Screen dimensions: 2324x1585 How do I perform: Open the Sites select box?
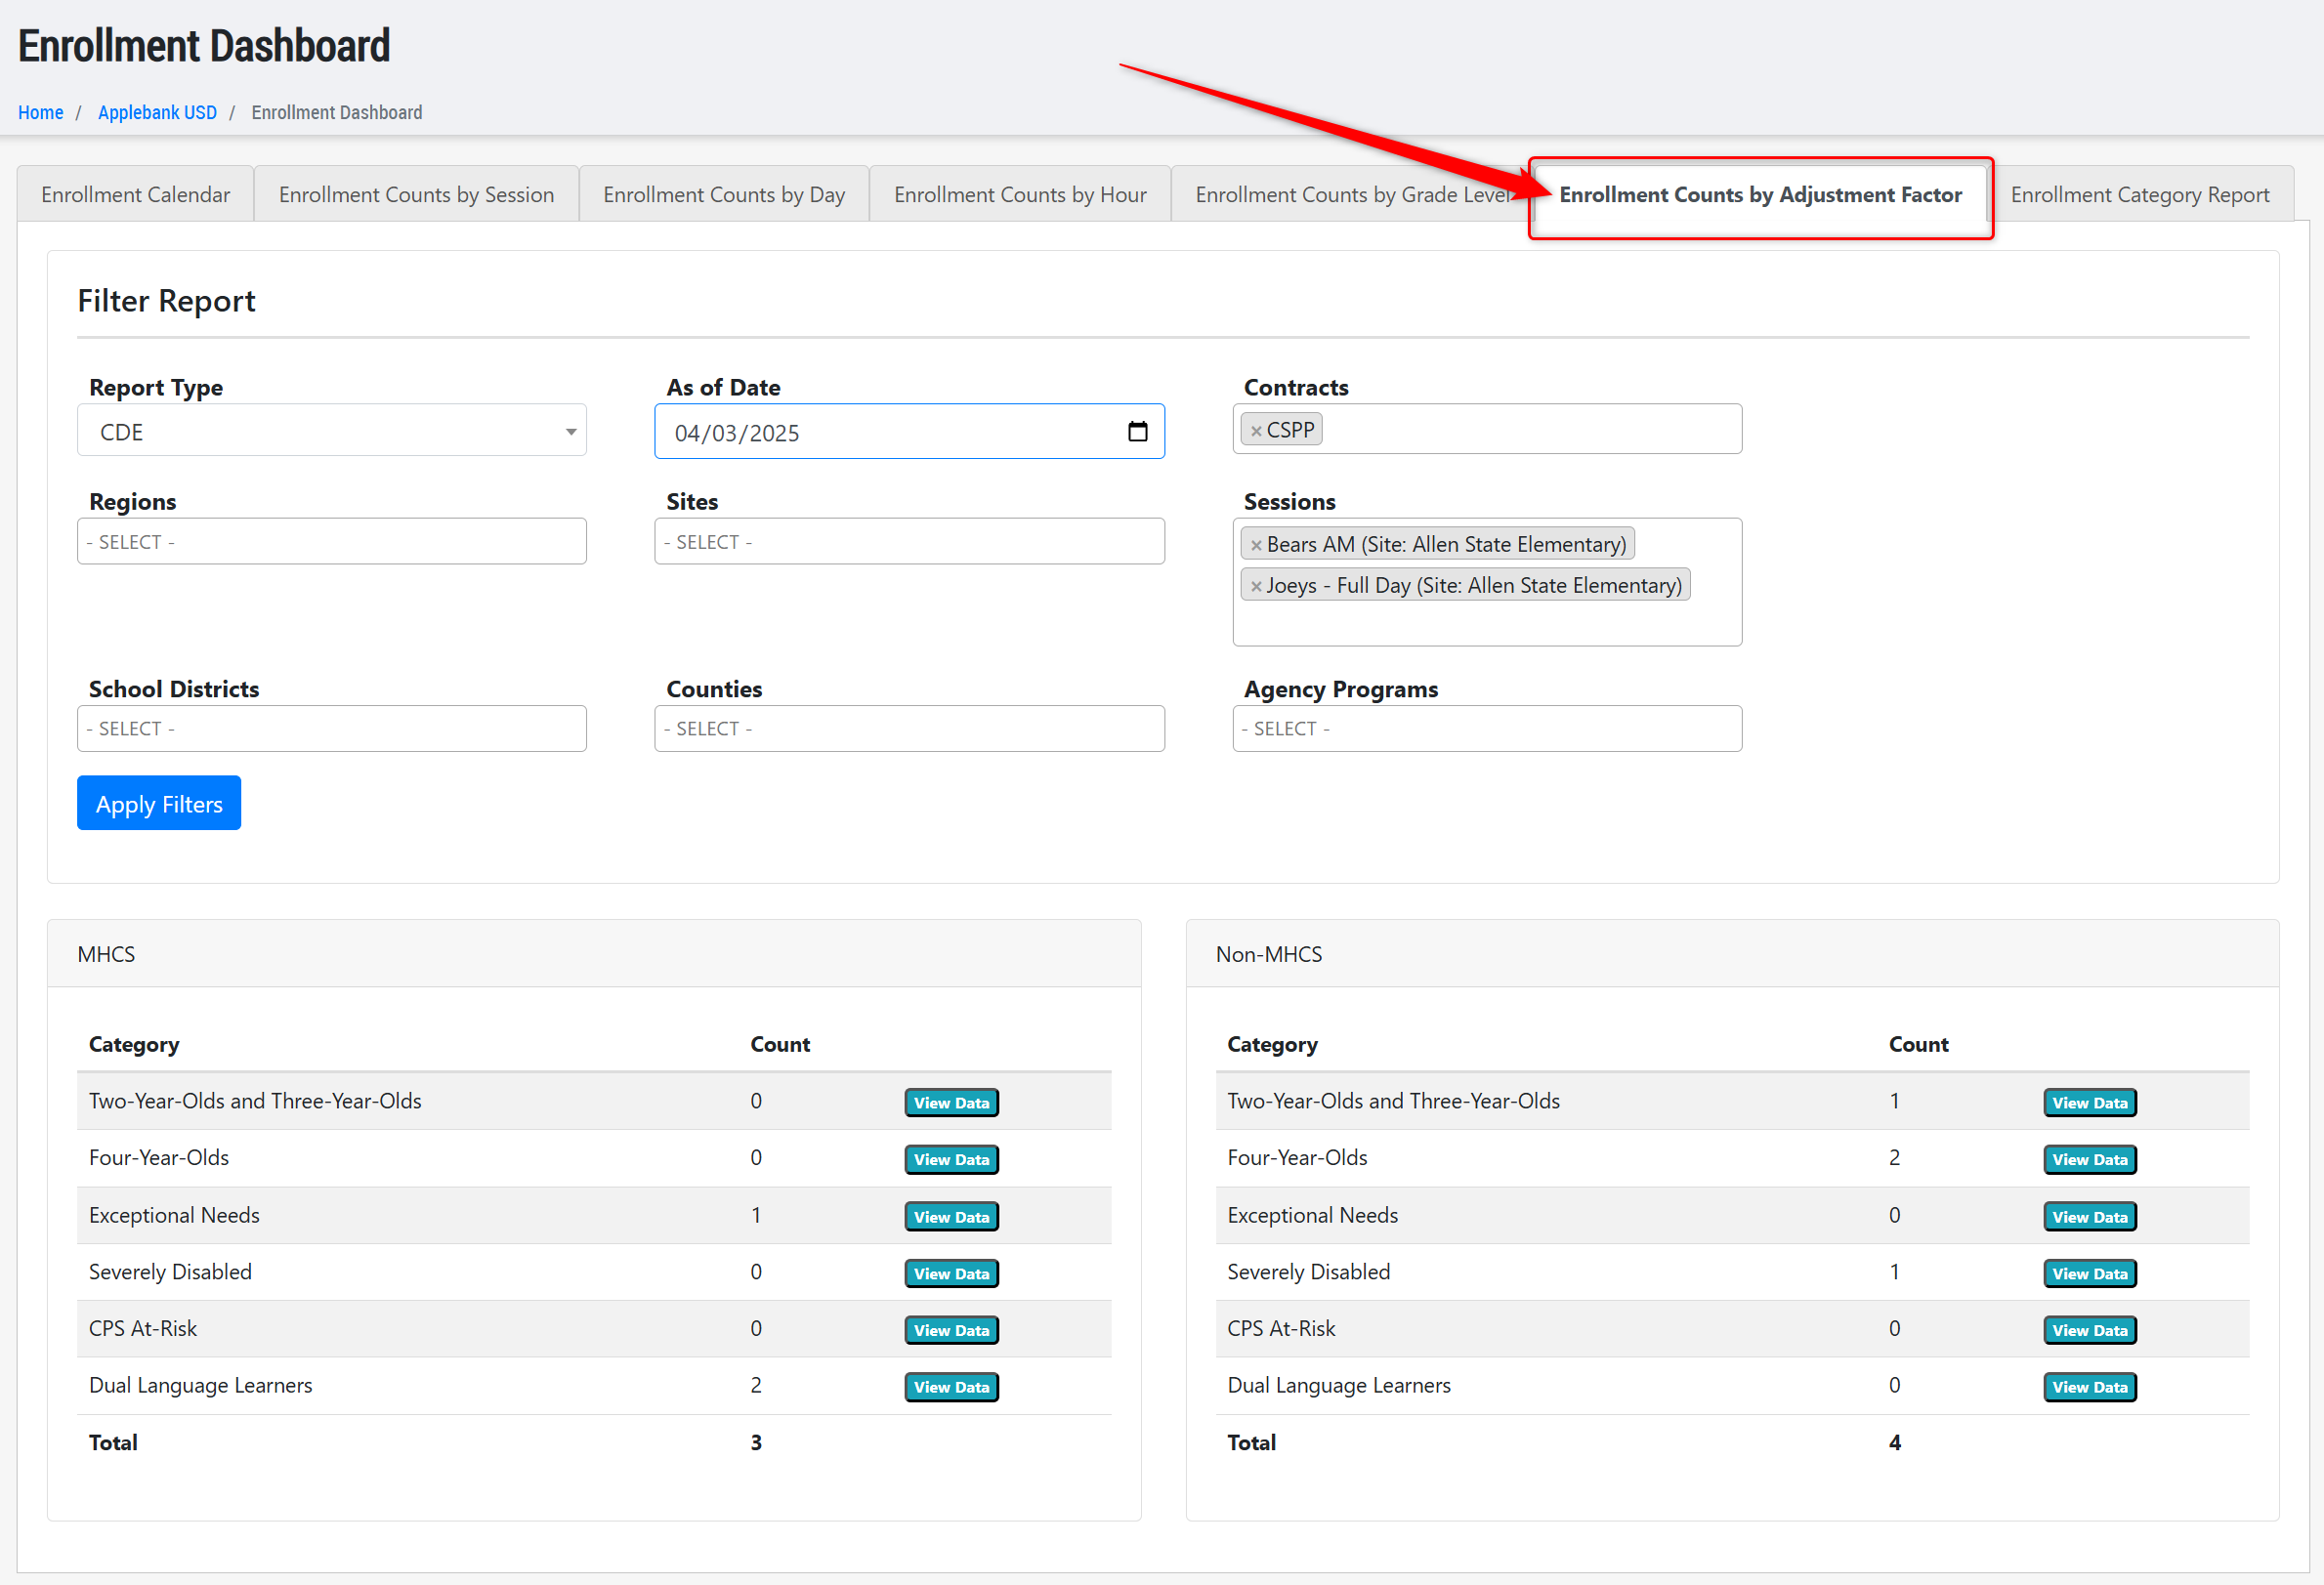(x=908, y=542)
